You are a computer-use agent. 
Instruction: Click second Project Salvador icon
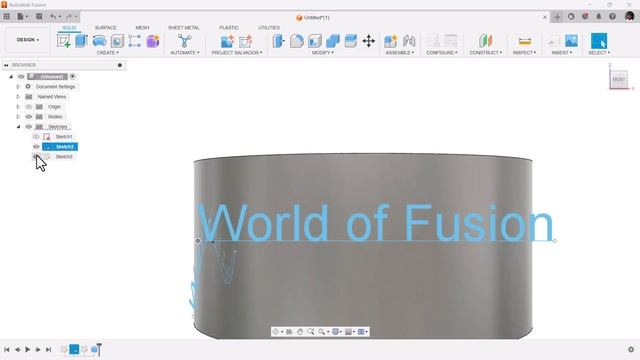246,41
